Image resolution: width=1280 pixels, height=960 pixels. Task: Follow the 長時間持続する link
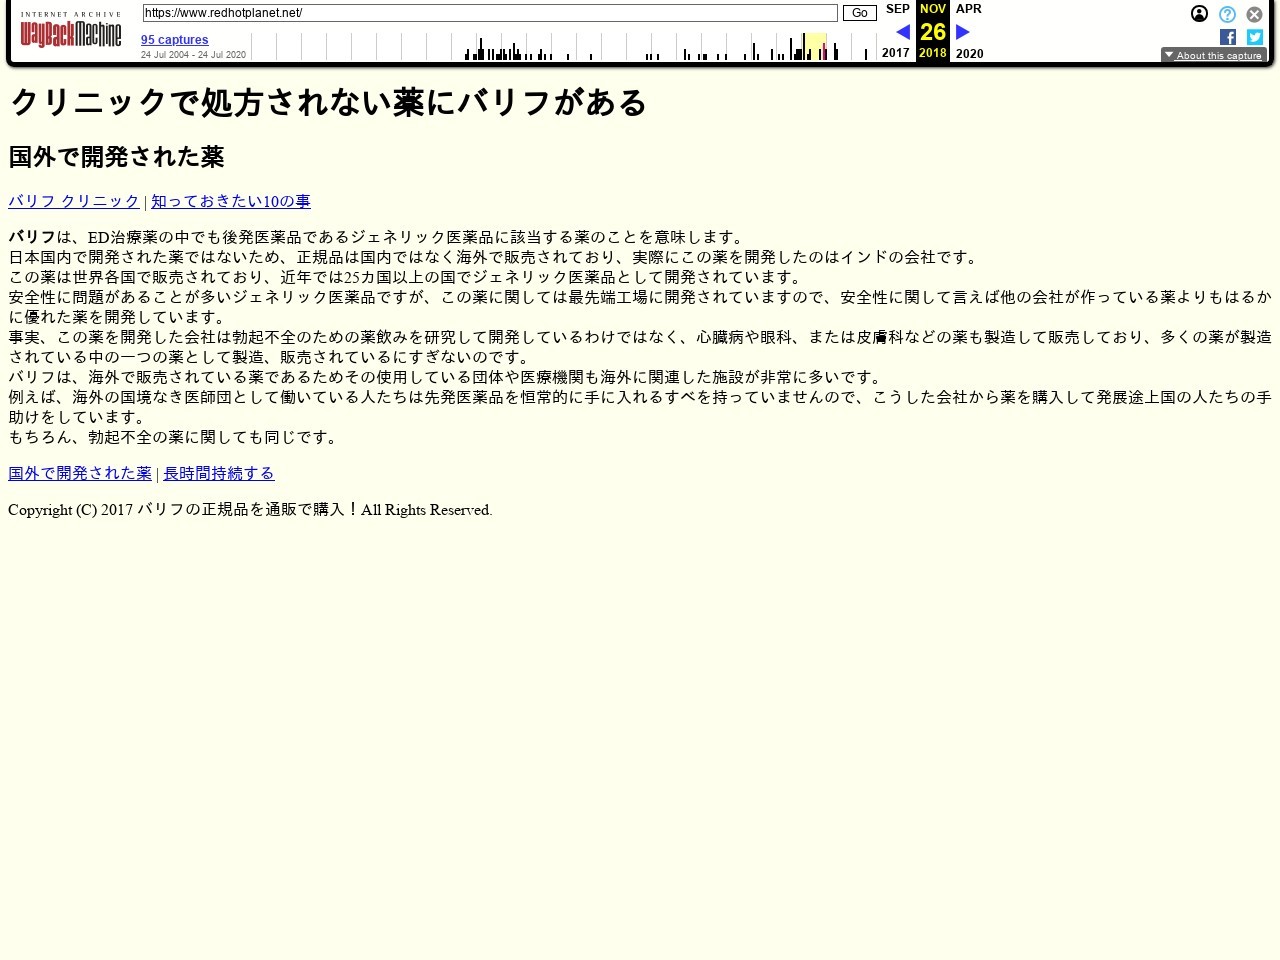[219, 473]
